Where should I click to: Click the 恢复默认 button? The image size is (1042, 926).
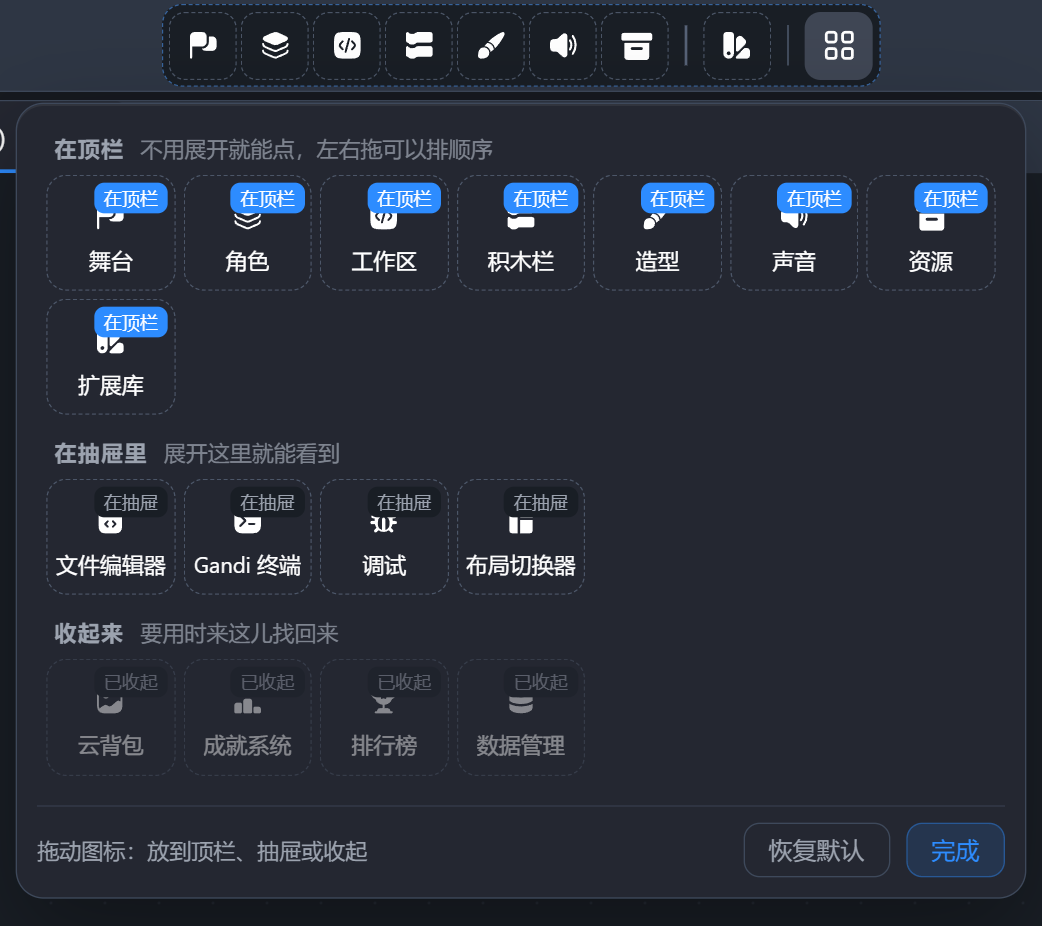pos(816,850)
